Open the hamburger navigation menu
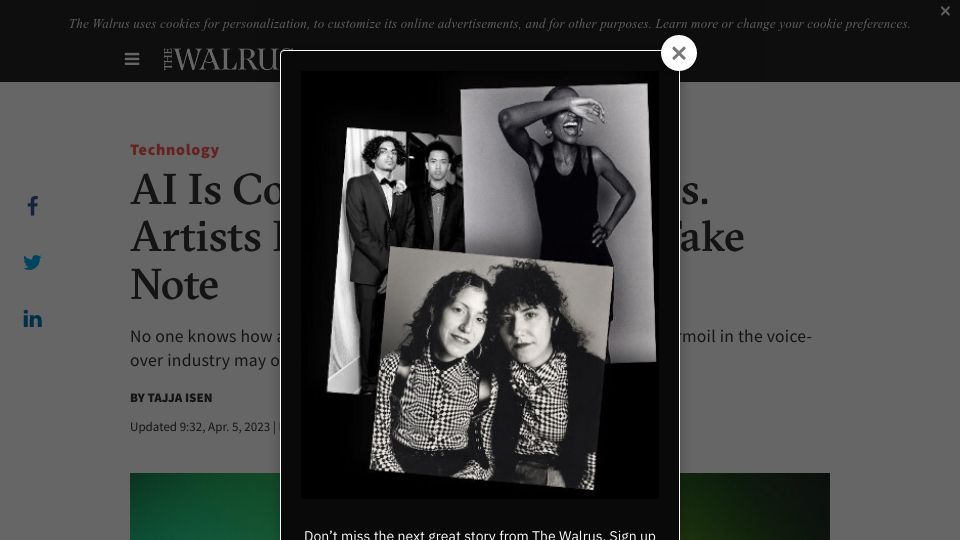Viewport: 960px width, 540px height. 132,59
